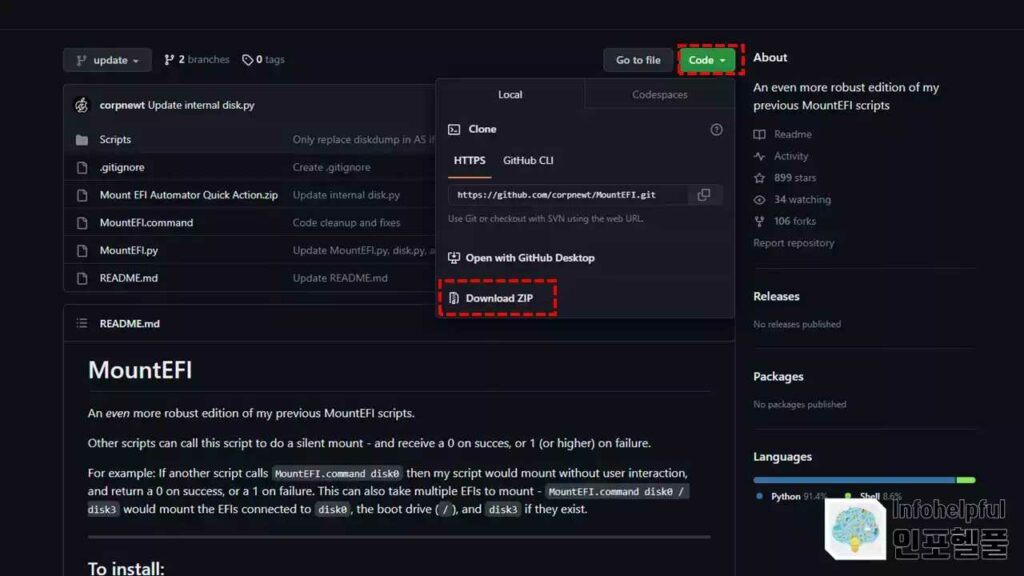Click the watching eye icon
1024x576 pixels.
[760, 200]
